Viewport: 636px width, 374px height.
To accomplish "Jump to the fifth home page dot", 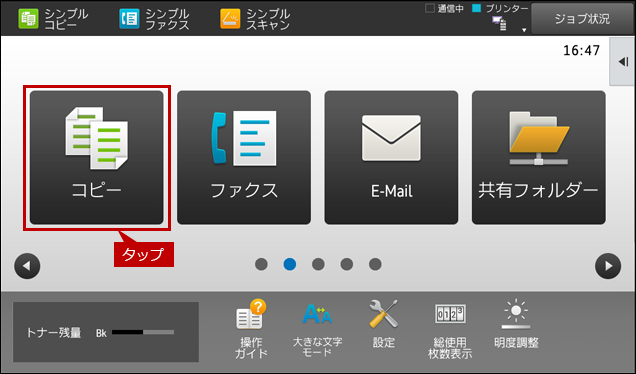I will tap(375, 264).
